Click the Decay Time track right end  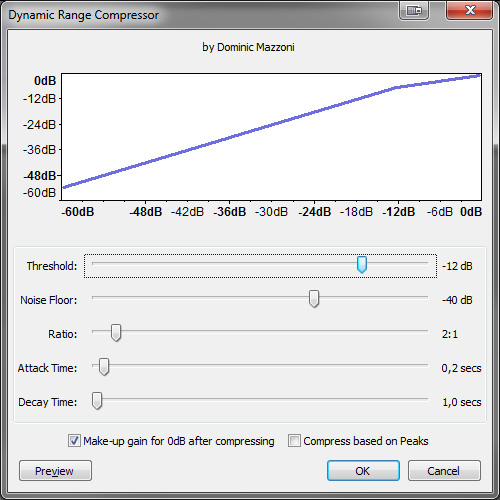coord(426,399)
